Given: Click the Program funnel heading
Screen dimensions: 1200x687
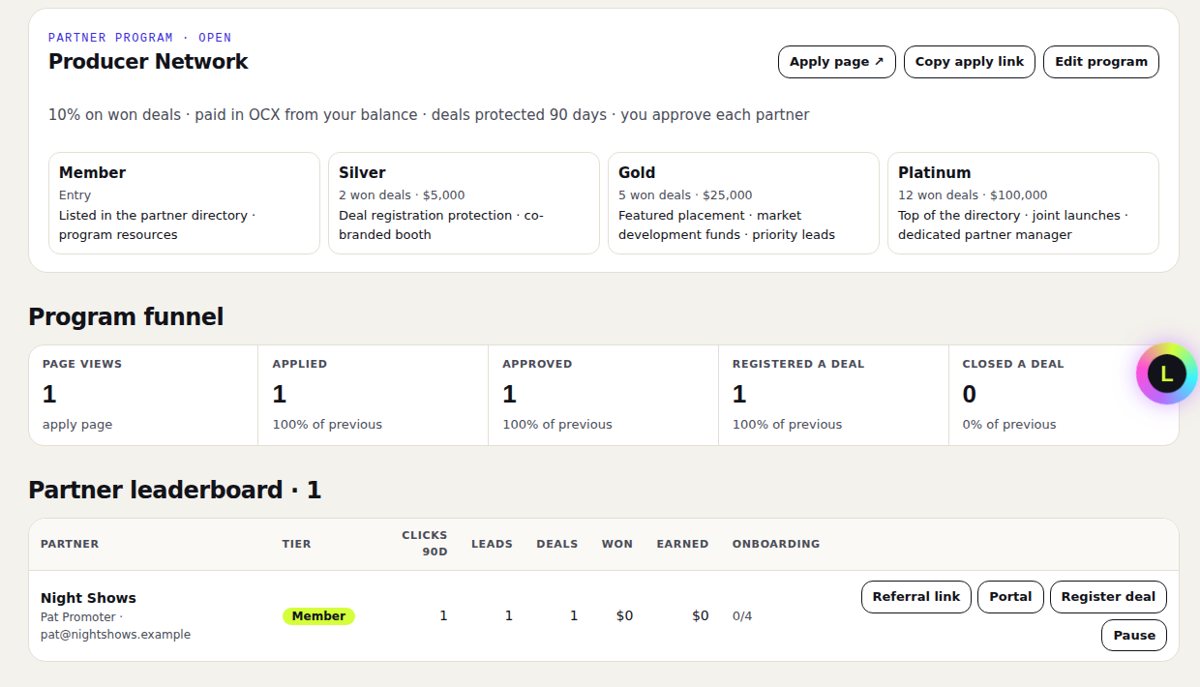Looking at the screenshot, I should tap(126, 317).
